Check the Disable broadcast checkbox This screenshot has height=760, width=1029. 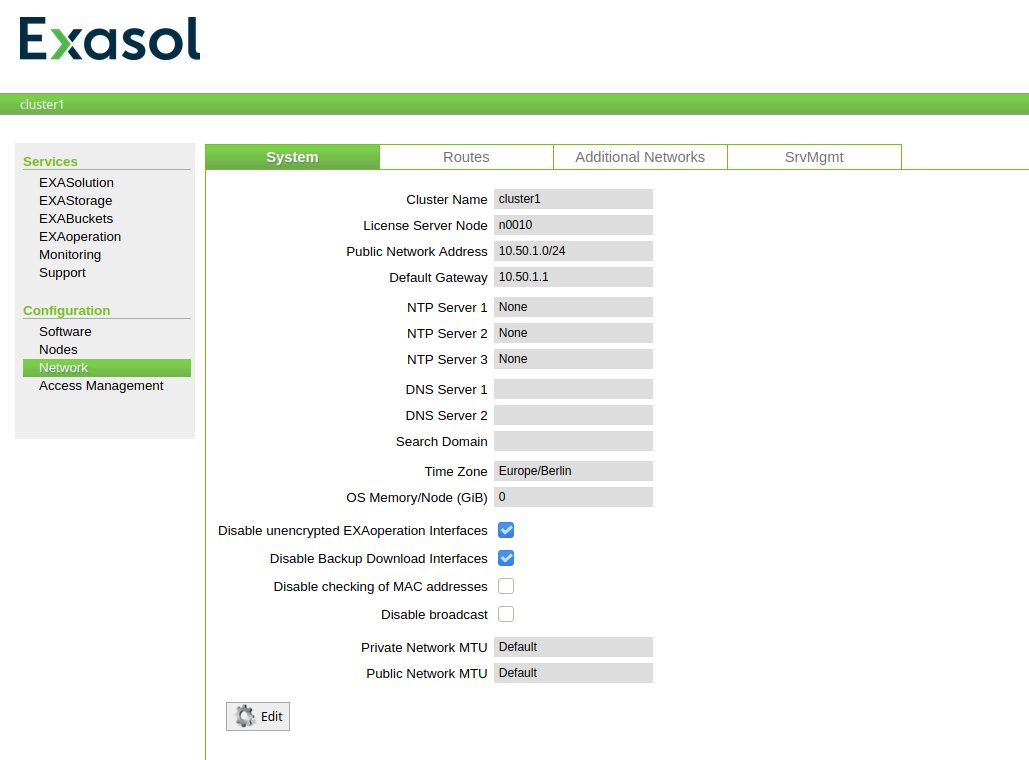tap(506, 614)
